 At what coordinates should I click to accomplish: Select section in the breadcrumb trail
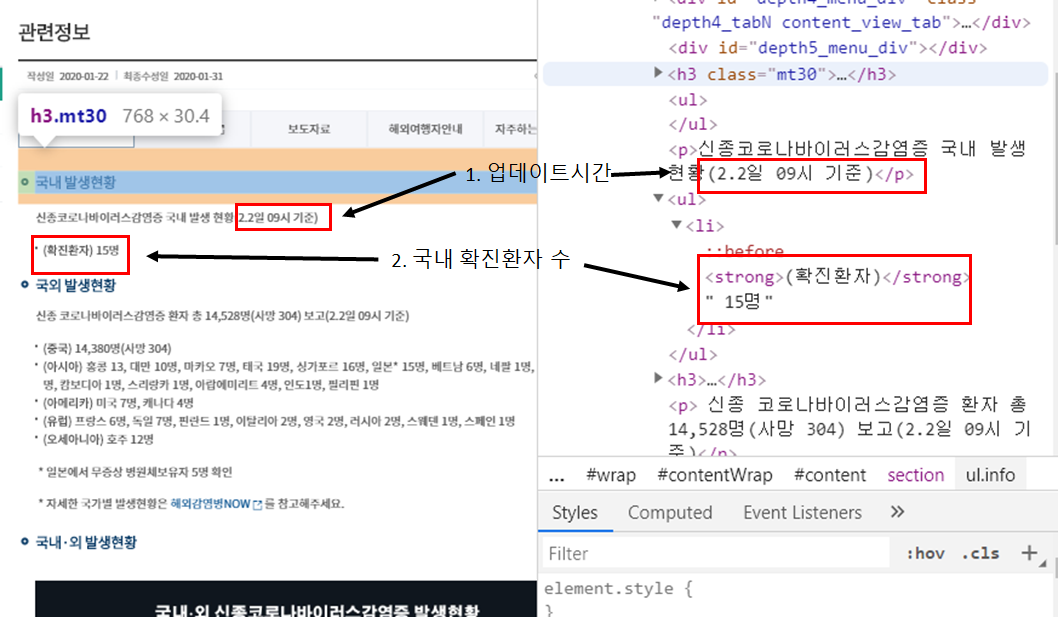916,475
